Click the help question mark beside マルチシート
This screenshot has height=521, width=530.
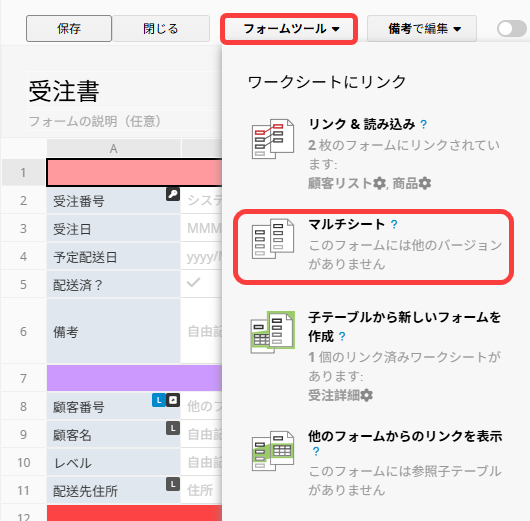point(394,224)
